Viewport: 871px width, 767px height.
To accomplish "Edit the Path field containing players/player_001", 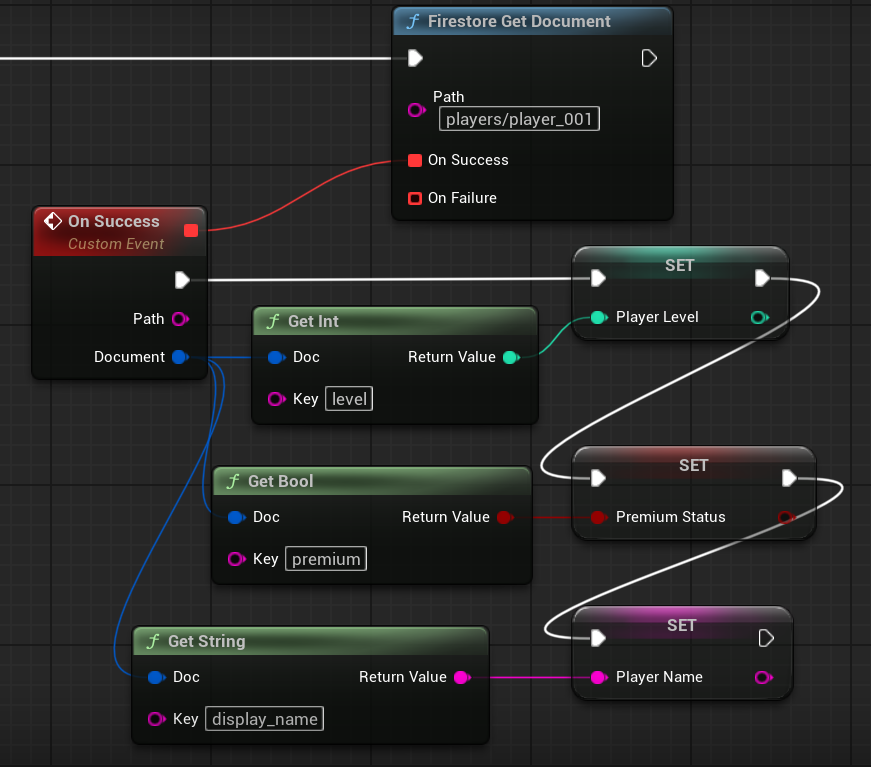I will click(x=519, y=120).
